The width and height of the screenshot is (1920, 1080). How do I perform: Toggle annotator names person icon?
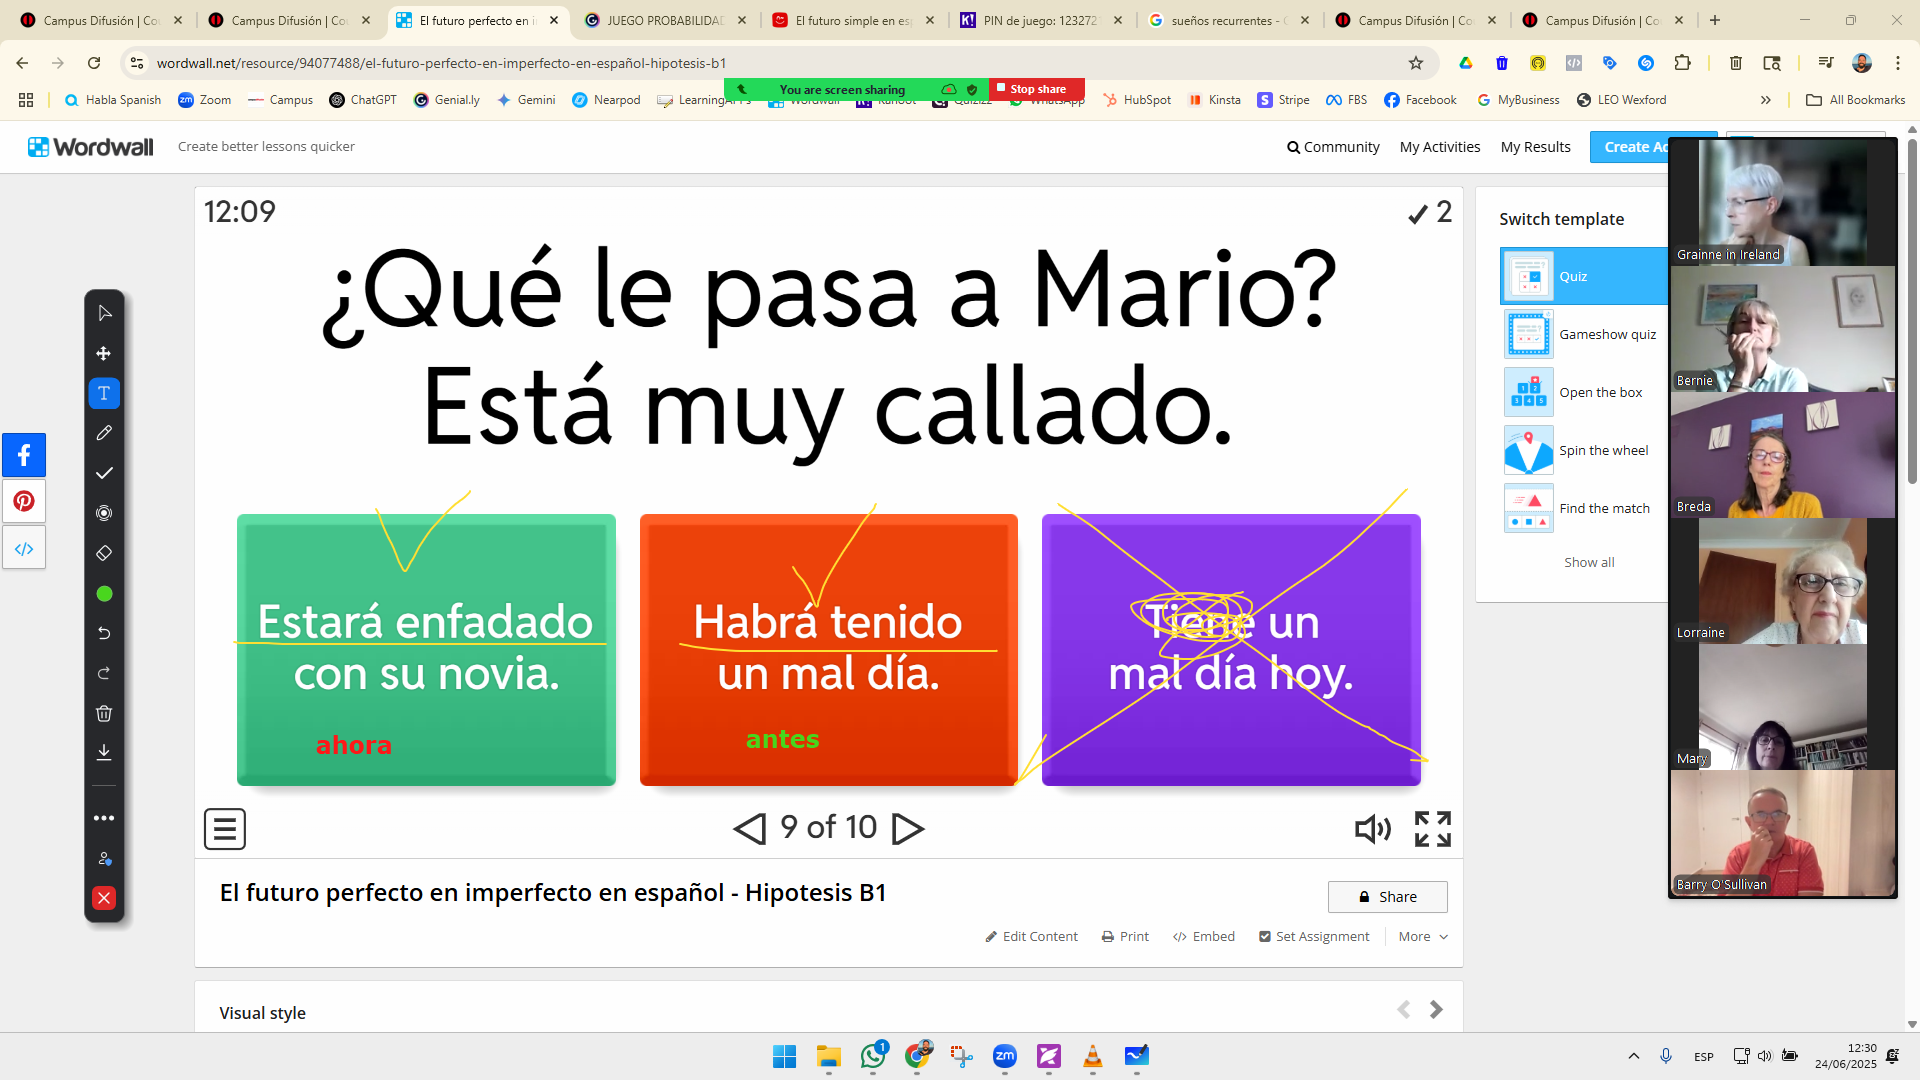[x=104, y=858]
